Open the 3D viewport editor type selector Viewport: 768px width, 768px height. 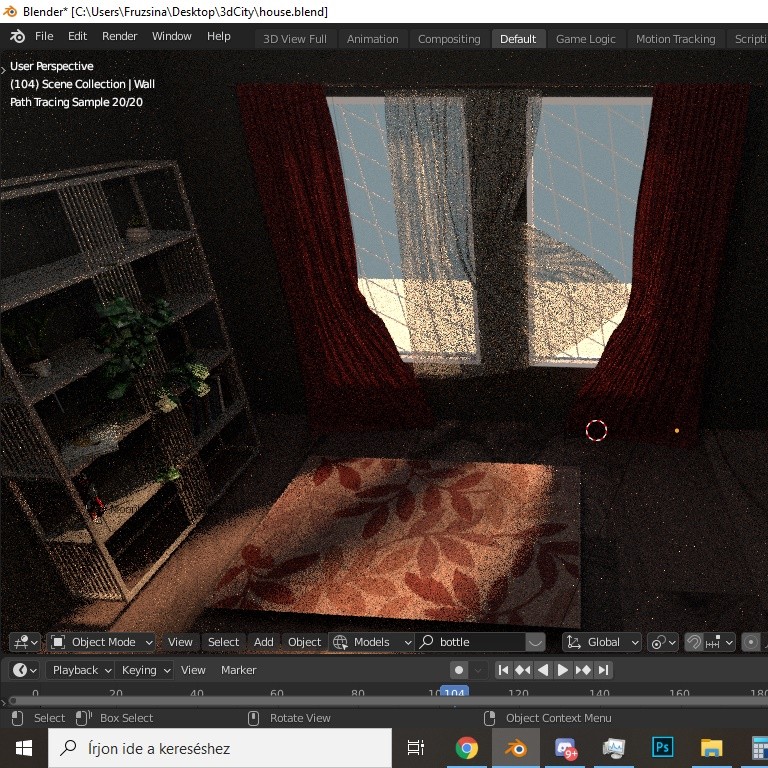(25, 642)
